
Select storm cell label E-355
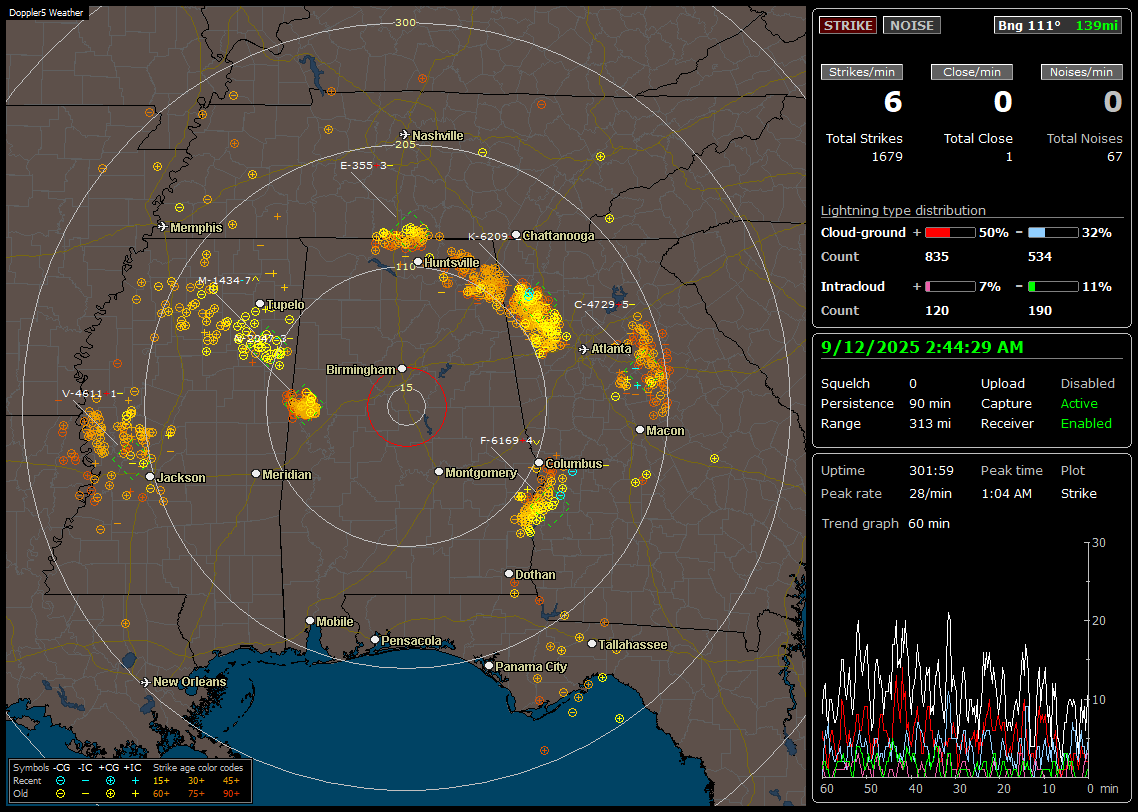[x=366, y=165]
